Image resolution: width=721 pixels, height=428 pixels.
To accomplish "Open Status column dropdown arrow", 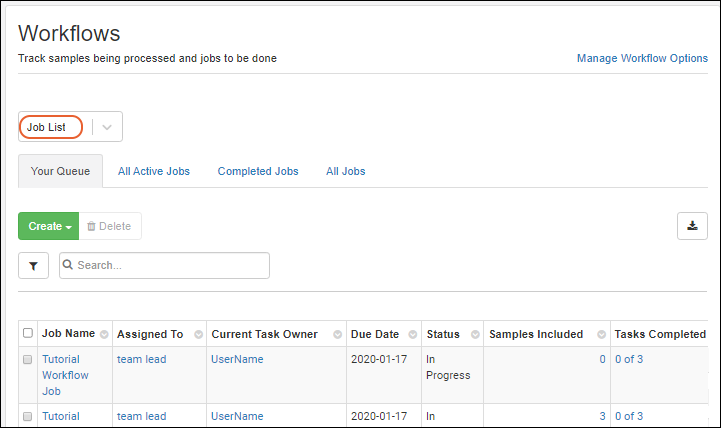I will click(x=474, y=334).
